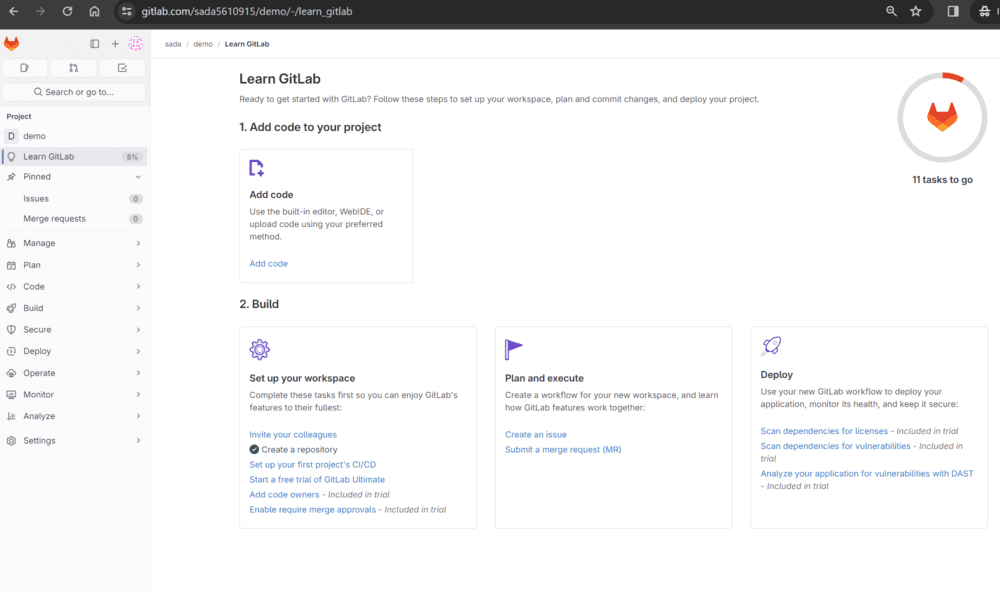Click the Learn GitLab breadcrumb text
The width and height of the screenshot is (1000, 591).
247,44
